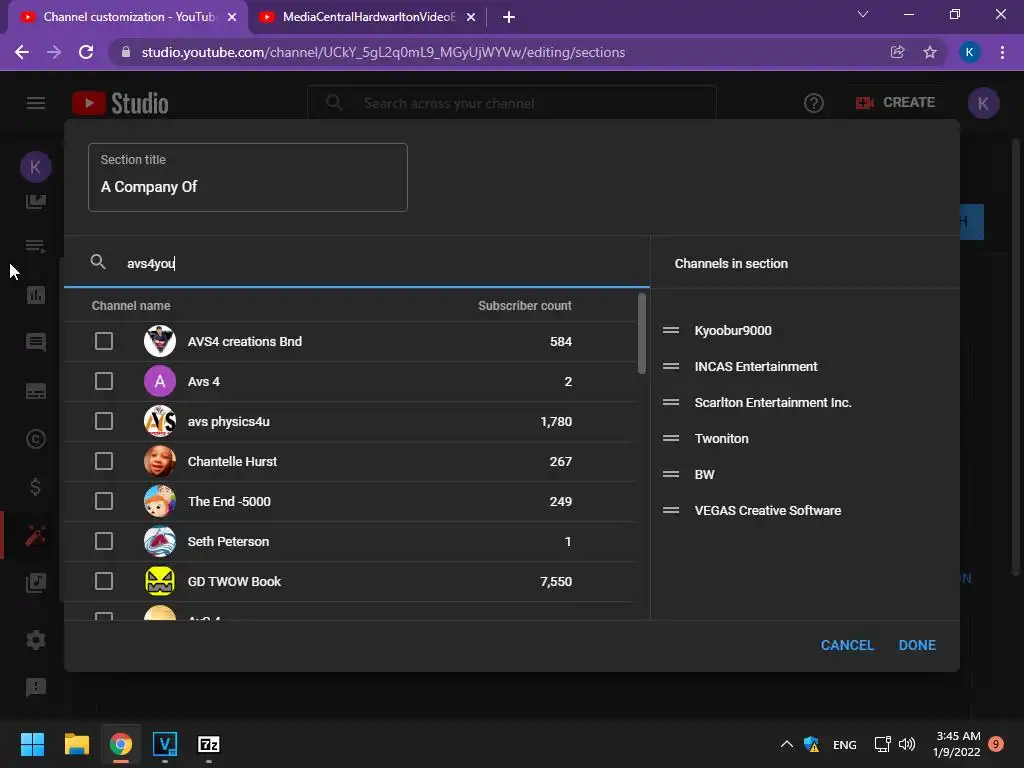Open Playlists from the sidebar
The width and height of the screenshot is (1024, 768).
pos(35,247)
